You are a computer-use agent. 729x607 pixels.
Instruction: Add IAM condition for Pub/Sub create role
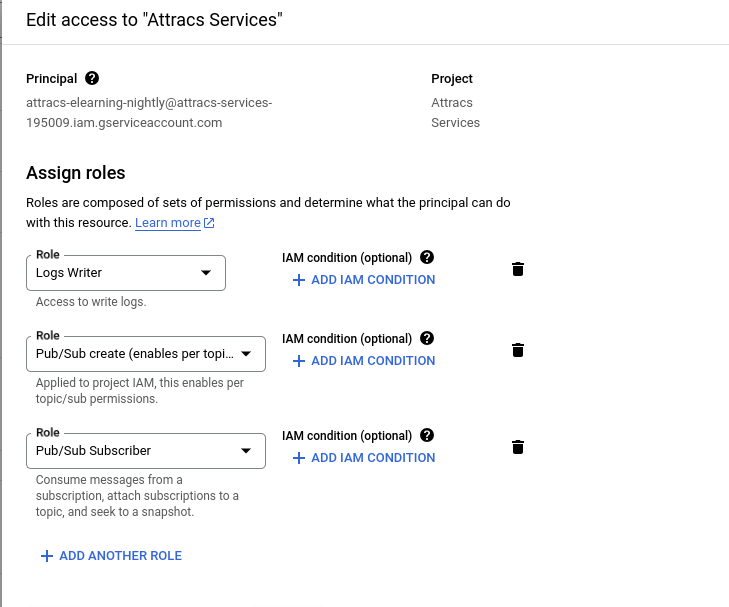364,361
